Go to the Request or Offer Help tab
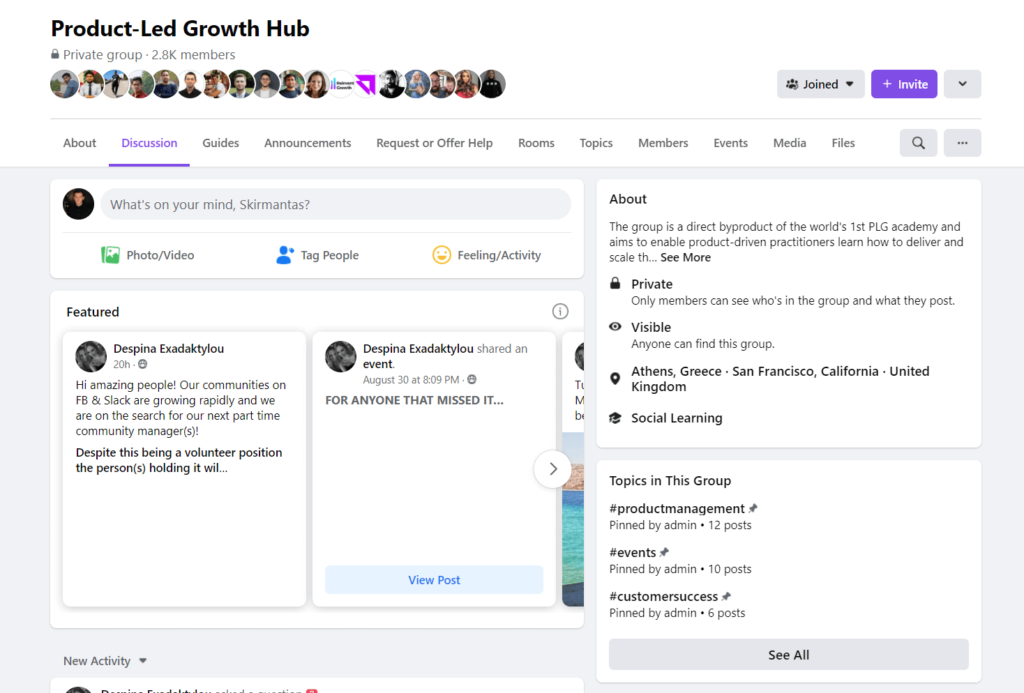The height and width of the screenshot is (693, 1024). [x=434, y=143]
